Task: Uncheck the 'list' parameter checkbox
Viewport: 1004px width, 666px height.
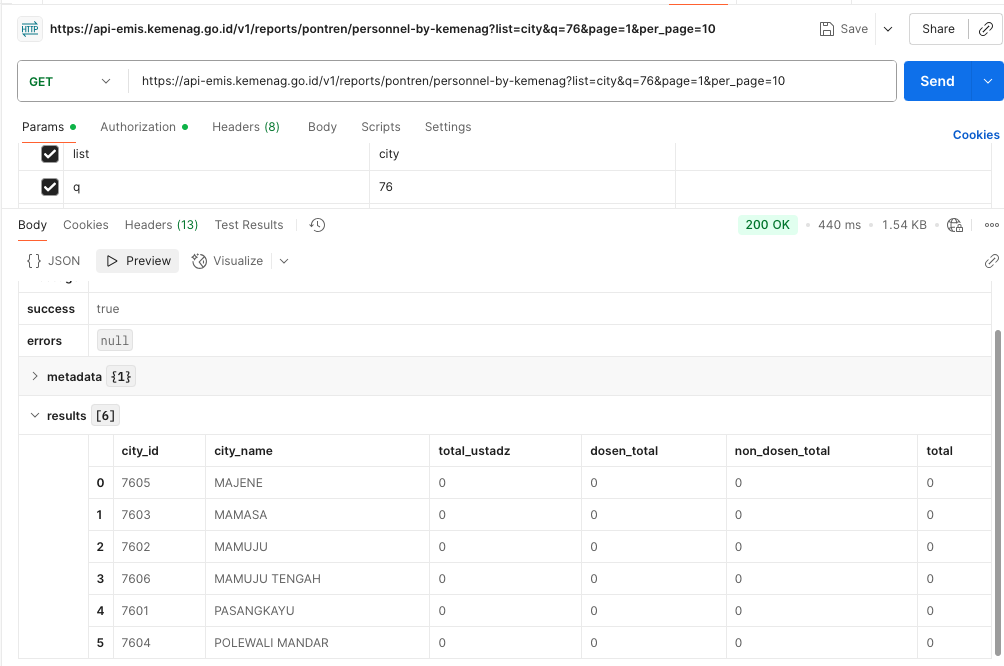Action: click(x=50, y=154)
